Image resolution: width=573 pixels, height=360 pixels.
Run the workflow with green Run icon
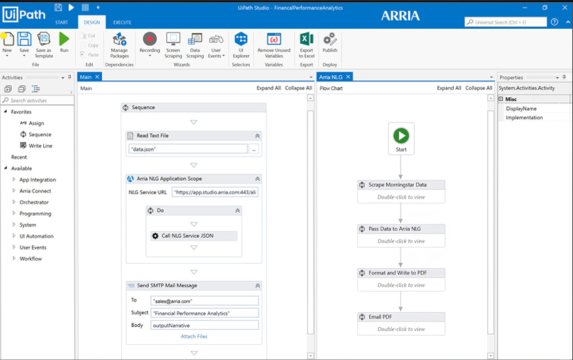click(x=64, y=39)
